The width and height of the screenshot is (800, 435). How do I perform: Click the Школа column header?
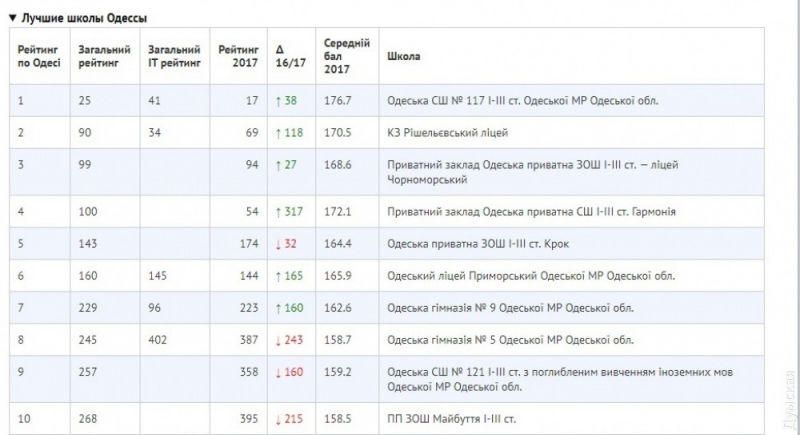click(x=403, y=56)
